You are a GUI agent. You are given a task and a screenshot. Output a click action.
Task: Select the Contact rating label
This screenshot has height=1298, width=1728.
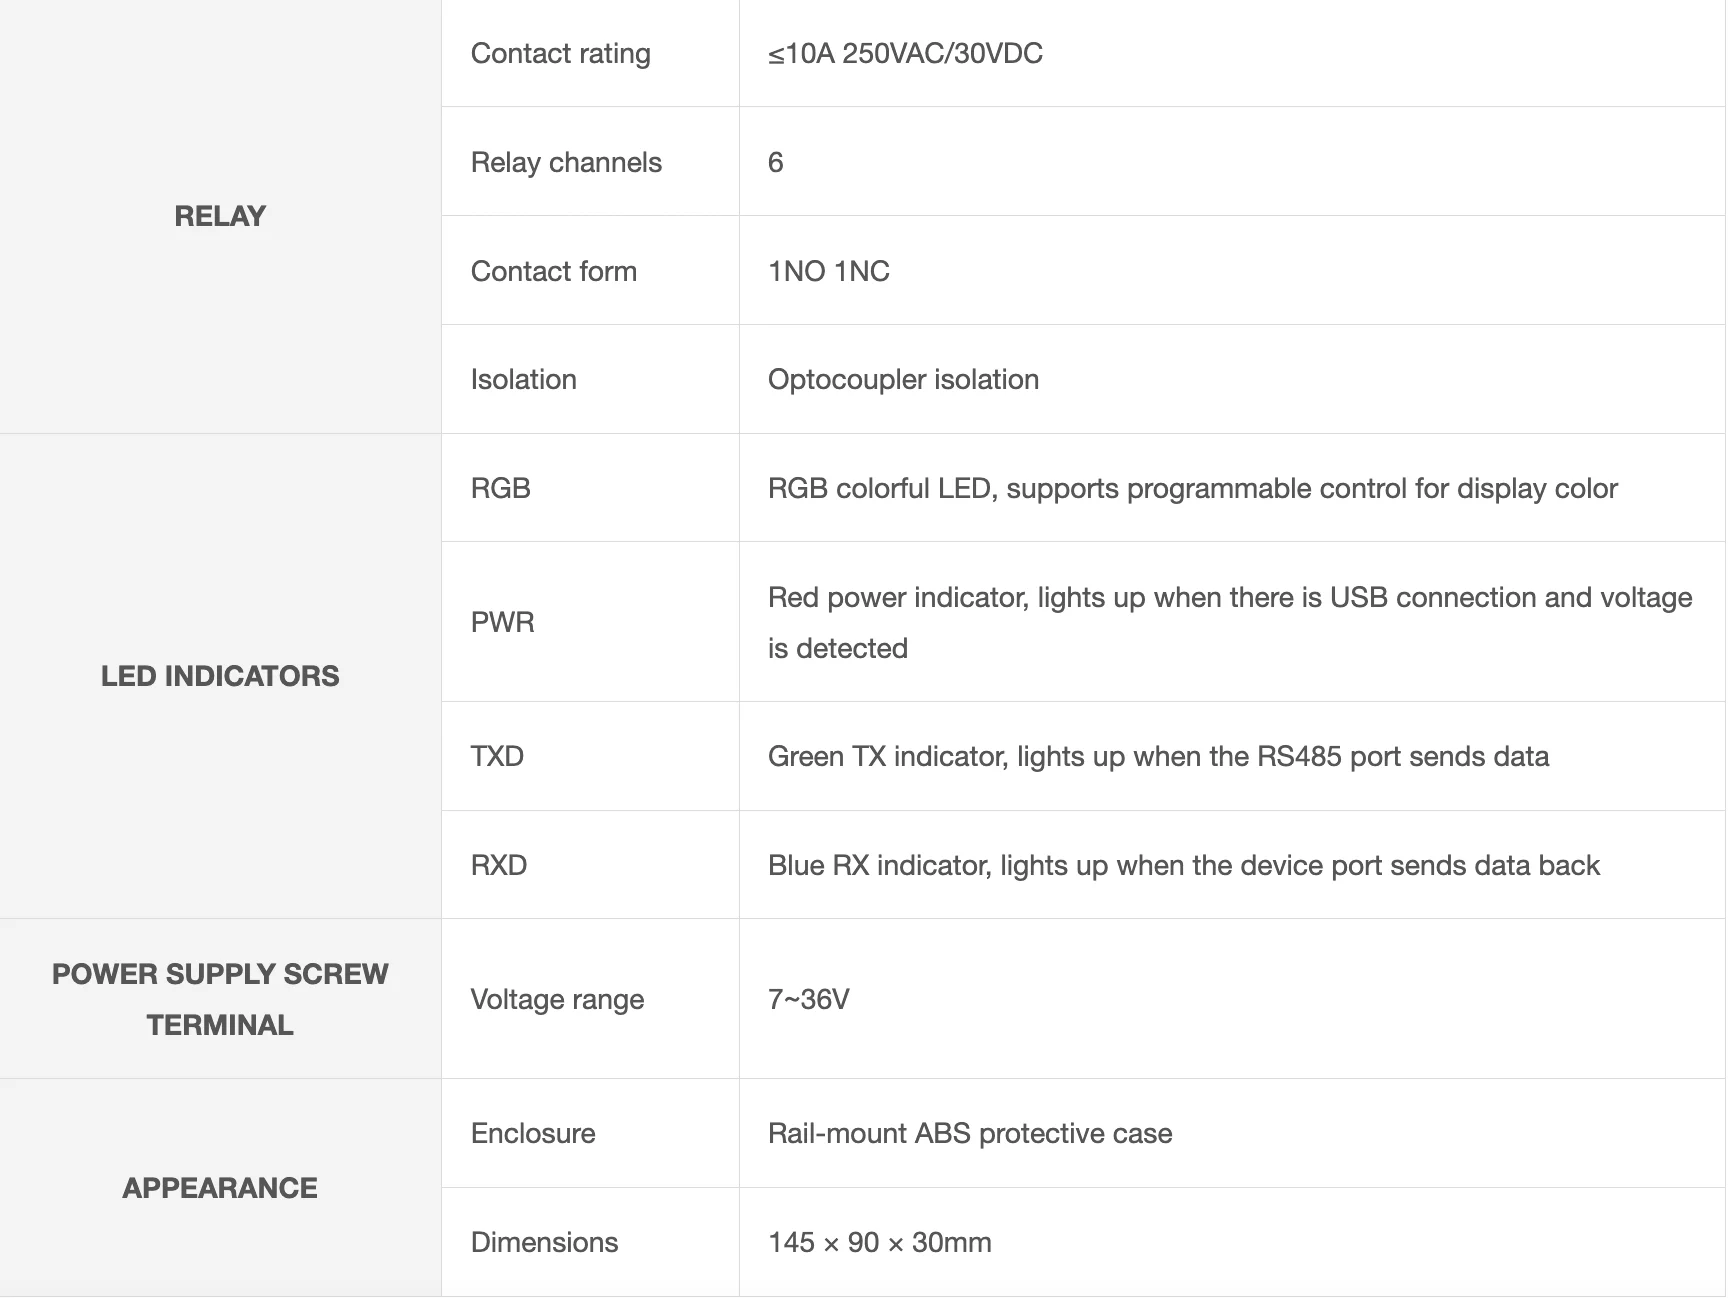[x=560, y=53]
